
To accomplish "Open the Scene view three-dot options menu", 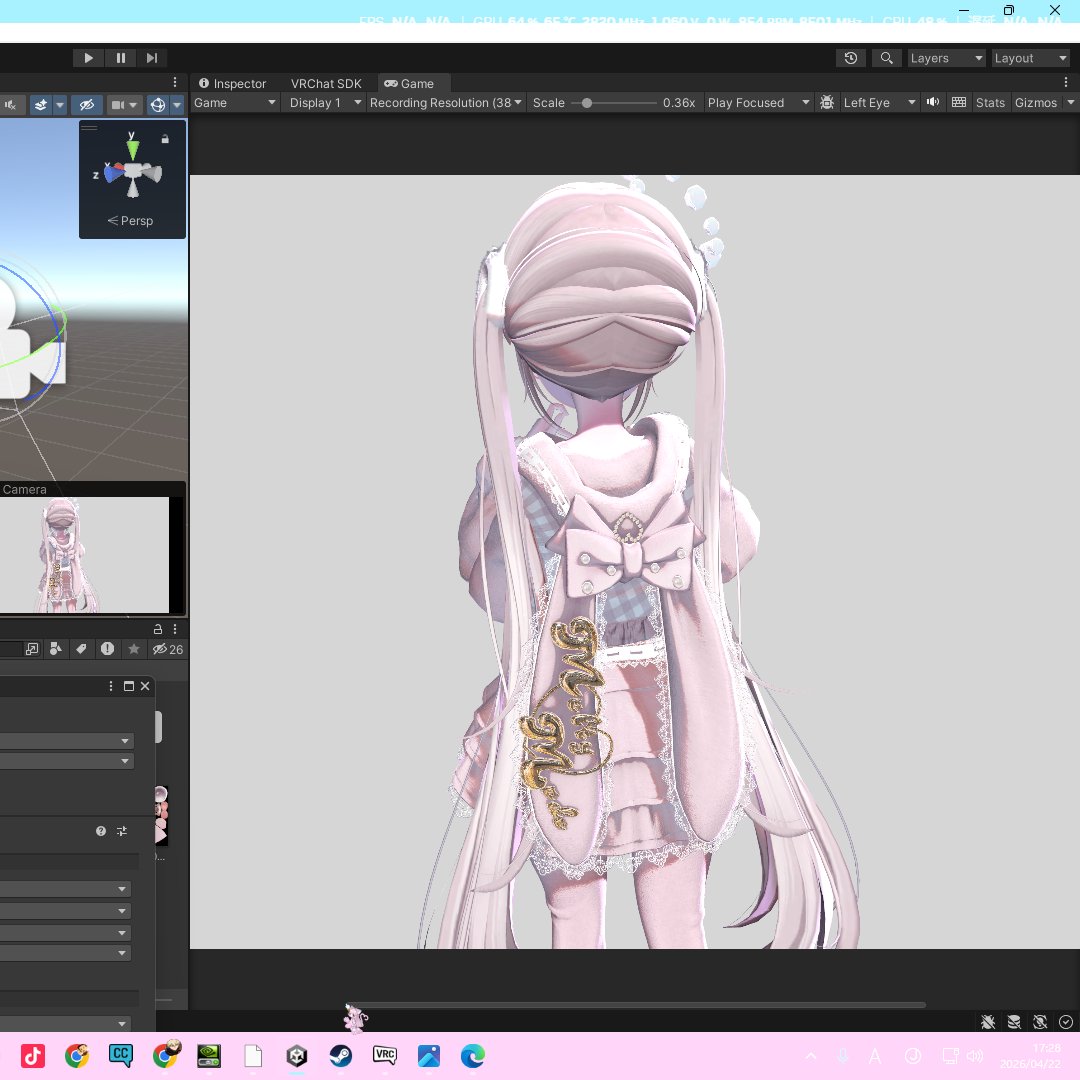I will click(x=175, y=82).
